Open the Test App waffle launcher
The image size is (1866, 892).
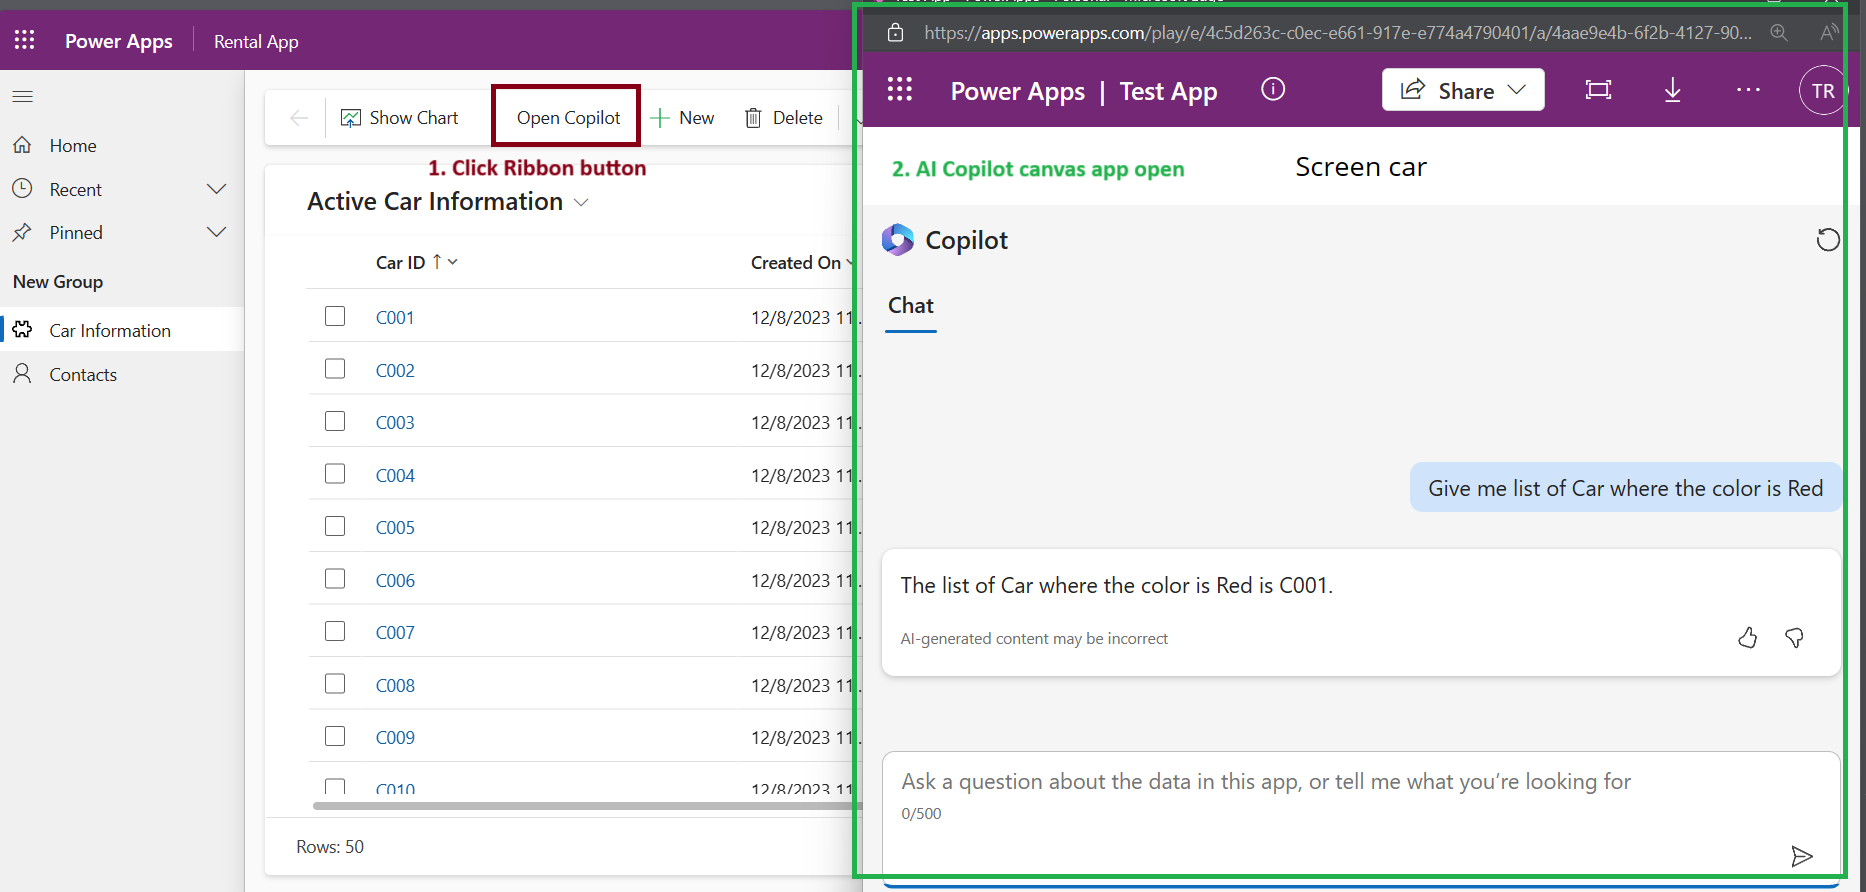click(900, 90)
